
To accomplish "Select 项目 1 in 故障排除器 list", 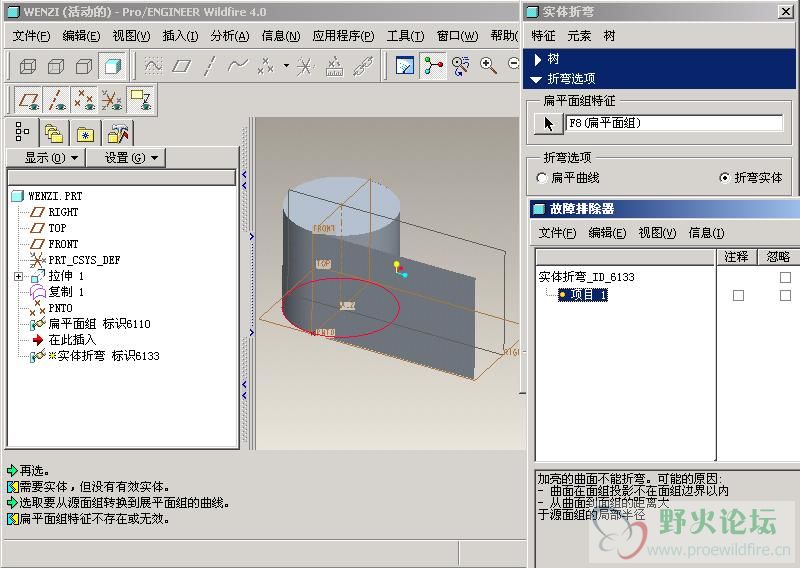I will pyautogui.click(x=583, y=295).
